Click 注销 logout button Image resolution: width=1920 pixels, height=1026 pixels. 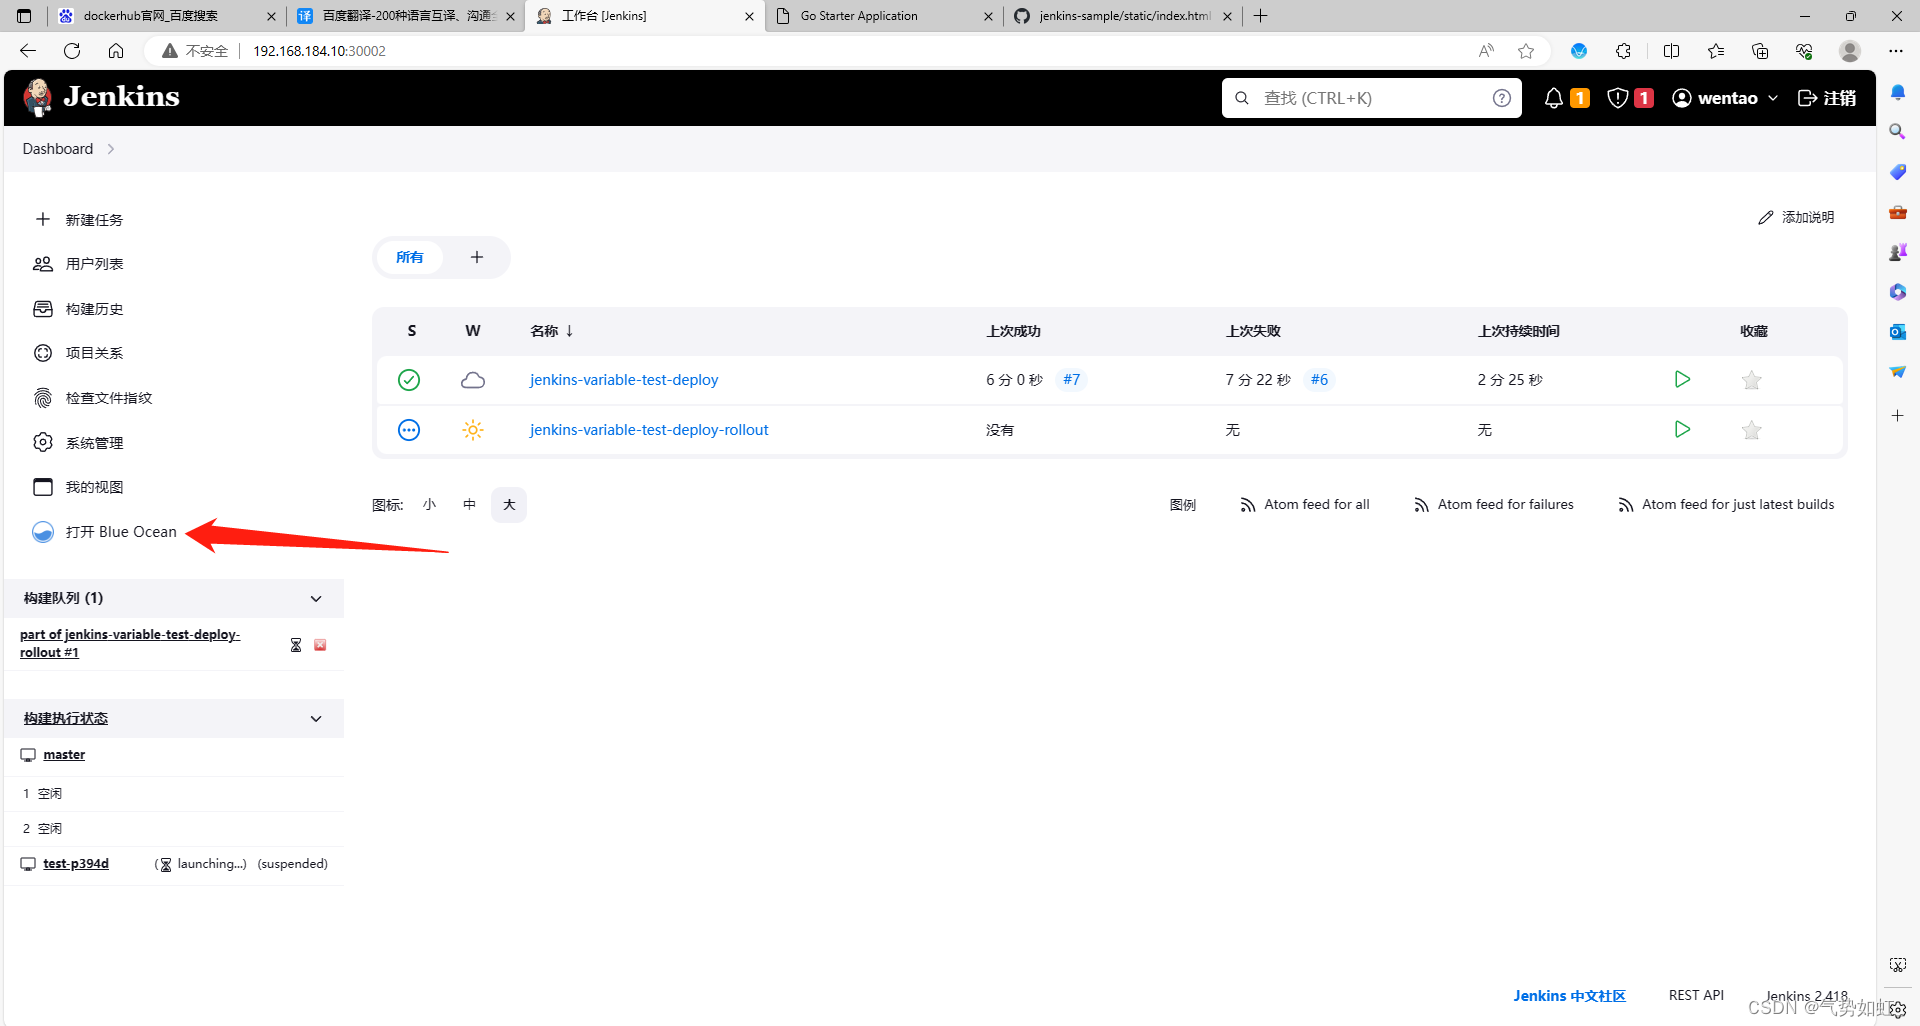coord(1827,98)
